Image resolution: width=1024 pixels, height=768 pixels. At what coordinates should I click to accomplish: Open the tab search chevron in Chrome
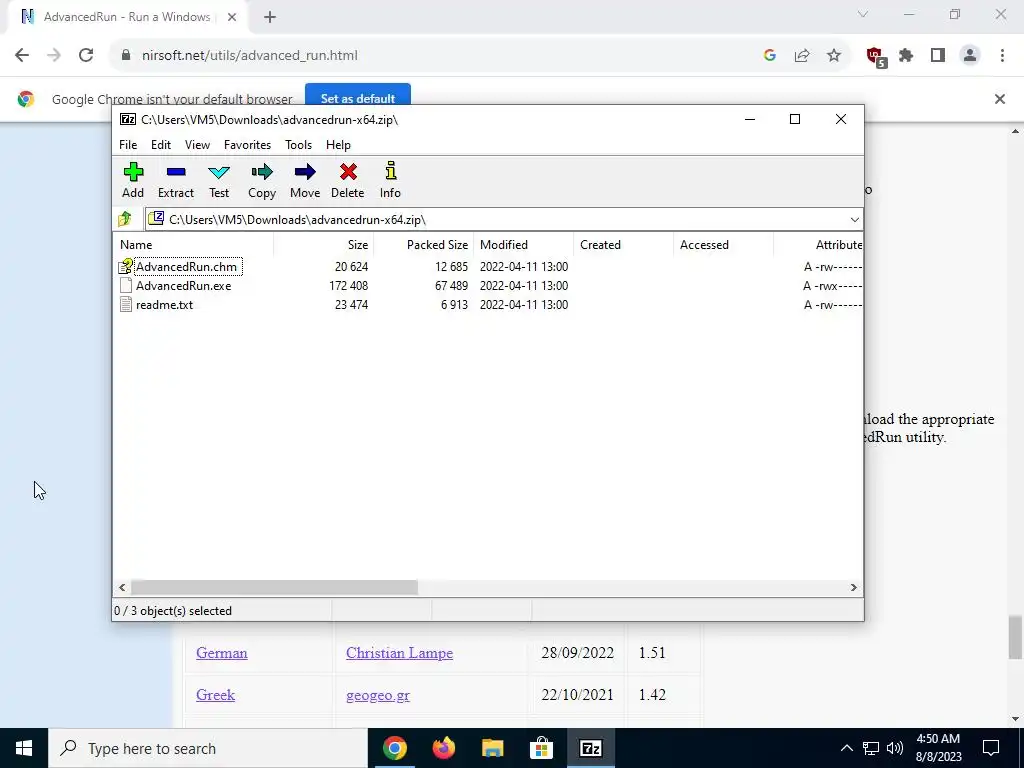click(x=863, y=14)
